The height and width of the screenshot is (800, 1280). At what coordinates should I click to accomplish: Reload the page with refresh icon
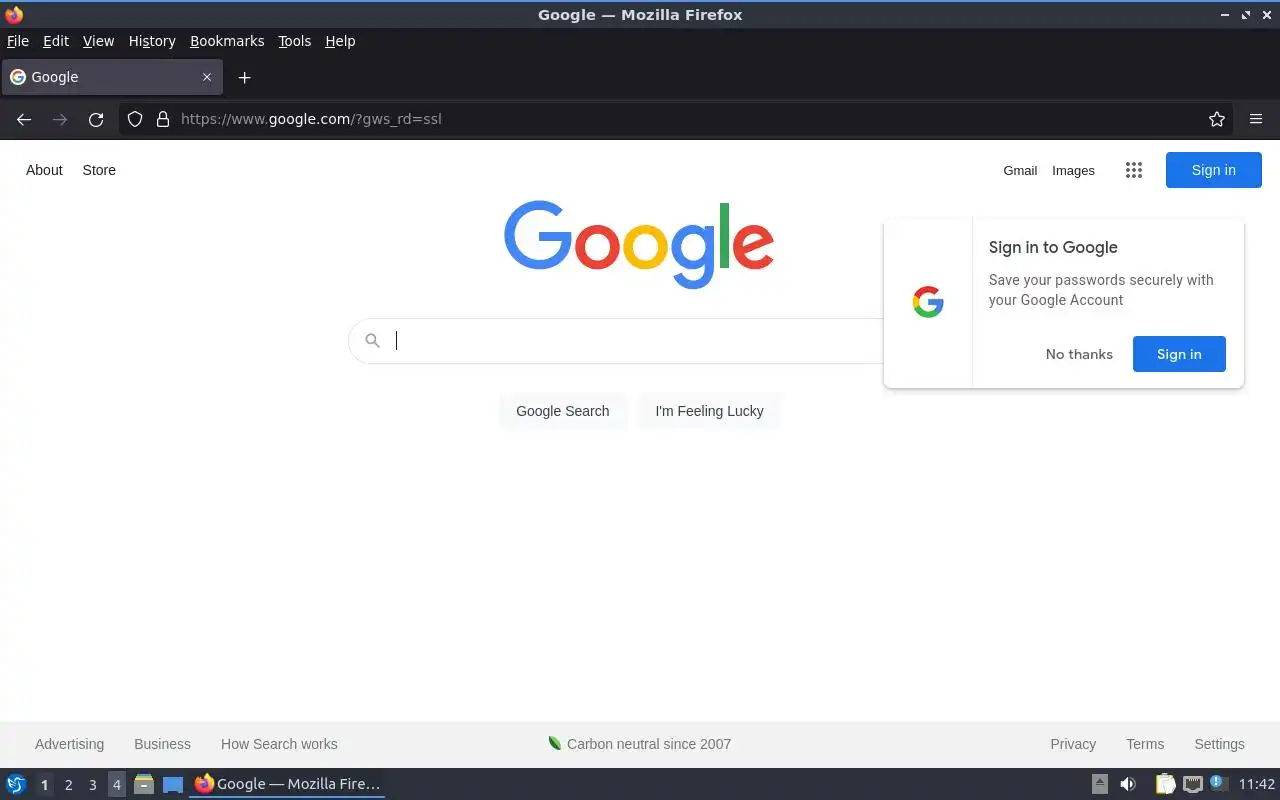(x=96, y=119)
